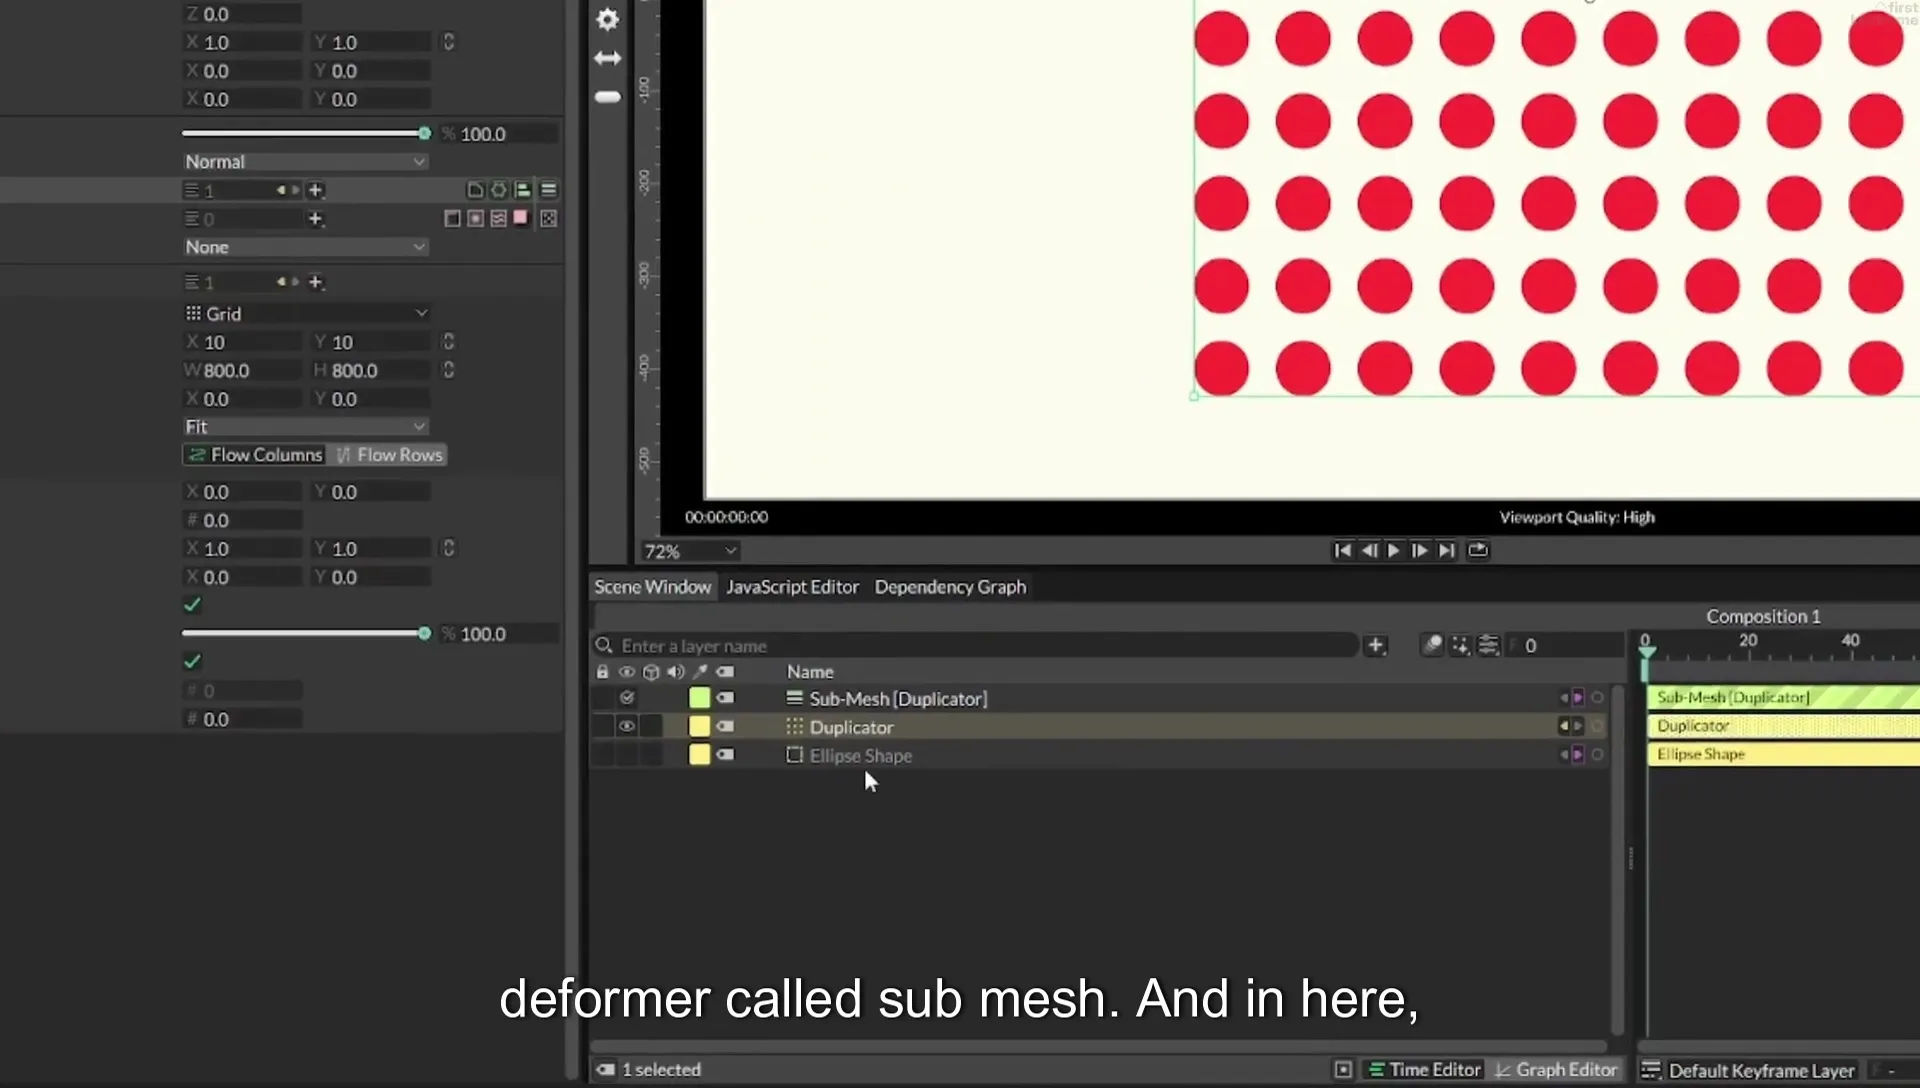The image size is (1920, 1088).
Task: Click the tag icon on Ellipse Shape row
Action: 725,755
